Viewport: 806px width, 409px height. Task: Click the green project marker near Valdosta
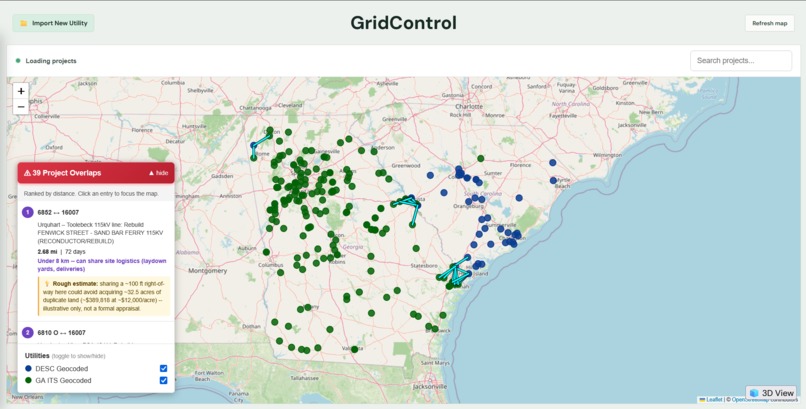click(354, 349)
